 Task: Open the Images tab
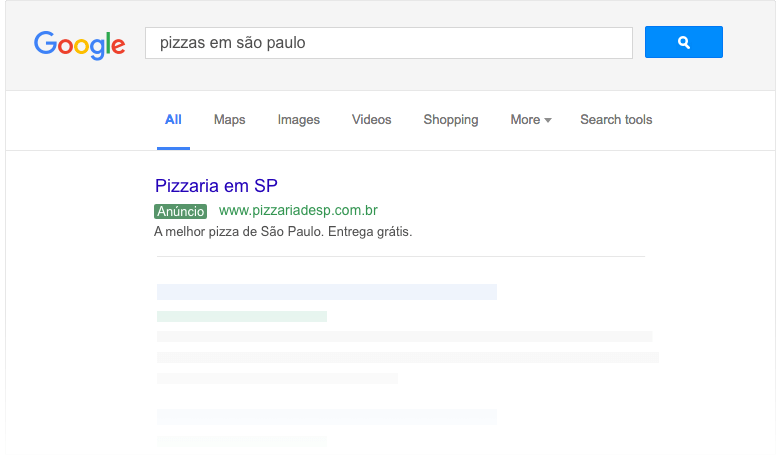[298, 120]
